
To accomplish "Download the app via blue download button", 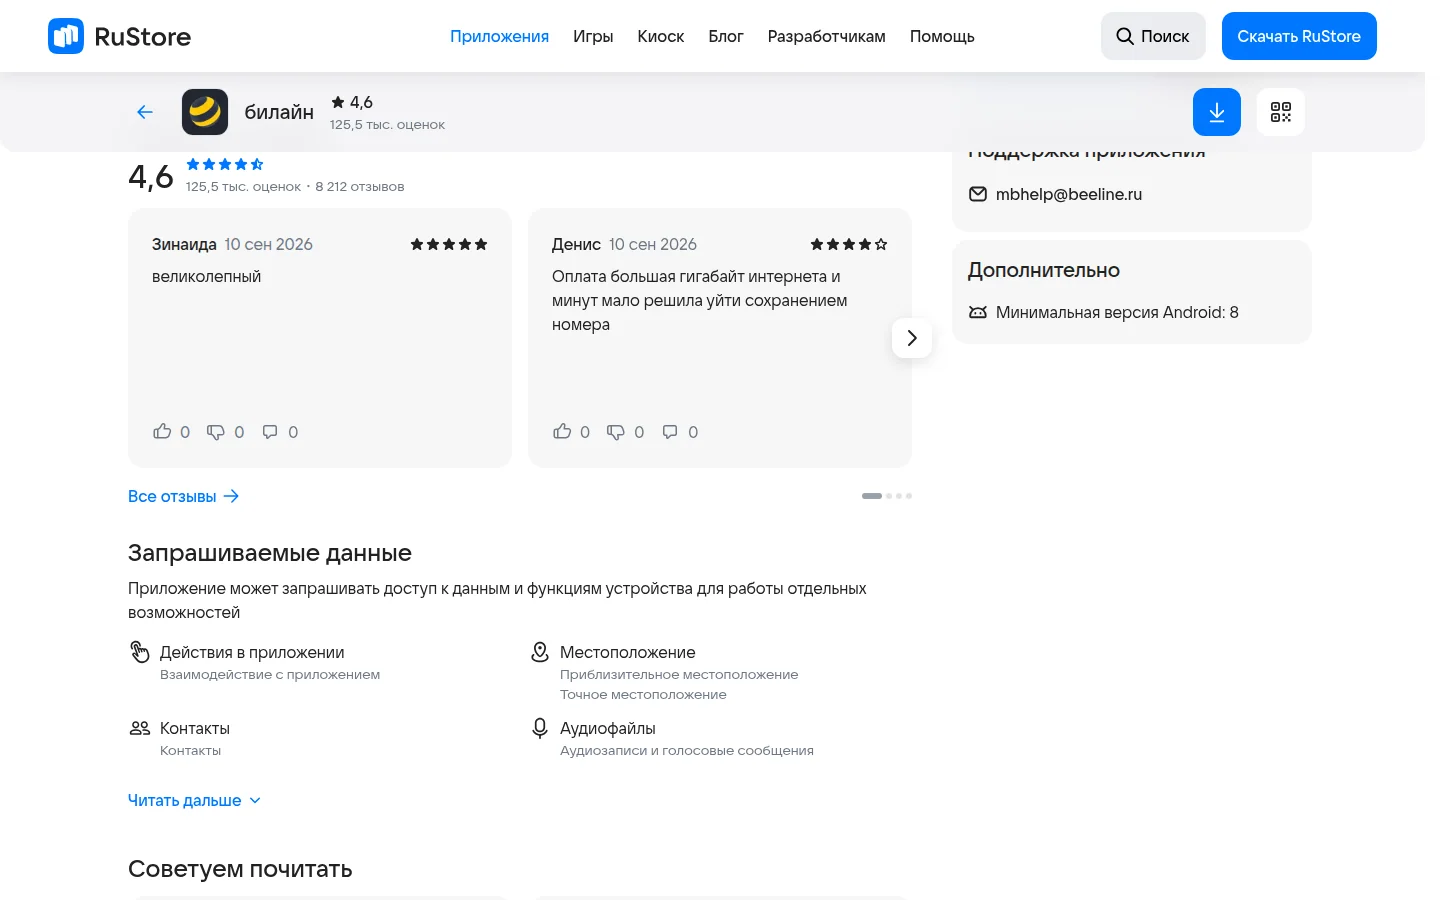I will 1217,112.
